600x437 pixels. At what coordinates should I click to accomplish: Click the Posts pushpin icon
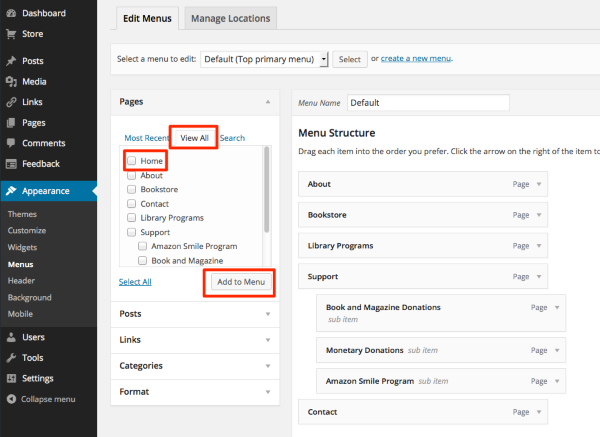[x=10, y=61]
